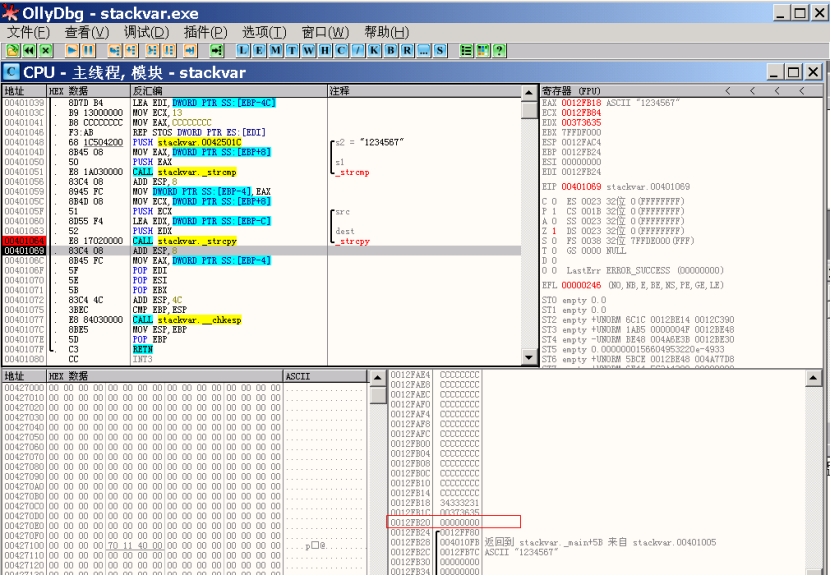Click the Help question mark toolbar icon

(x=498, y=50)
